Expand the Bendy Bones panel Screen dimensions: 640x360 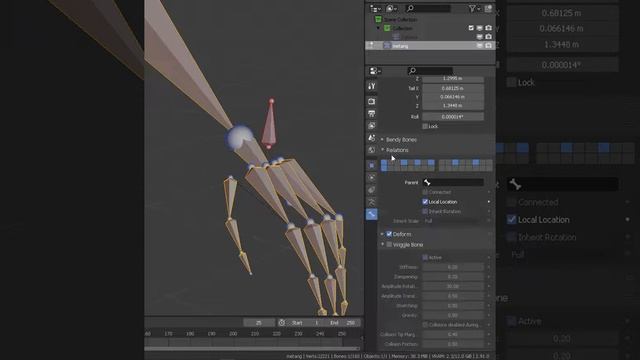[x=382, y=140]
